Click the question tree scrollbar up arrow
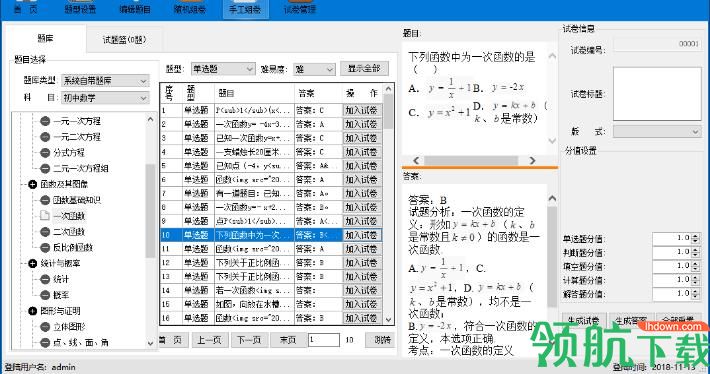Image resolution: width=710 pixels, height=374 pixels. (x=151, y=119)
